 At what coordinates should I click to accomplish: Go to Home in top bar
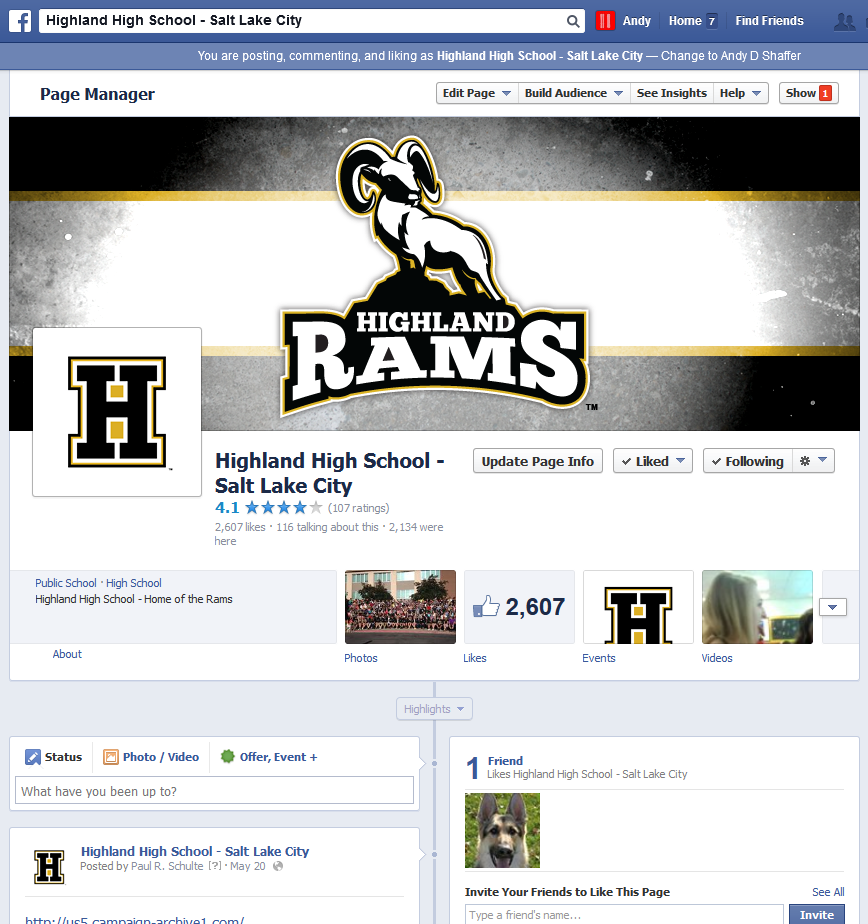pyautogui.click(x=685, y=21)
